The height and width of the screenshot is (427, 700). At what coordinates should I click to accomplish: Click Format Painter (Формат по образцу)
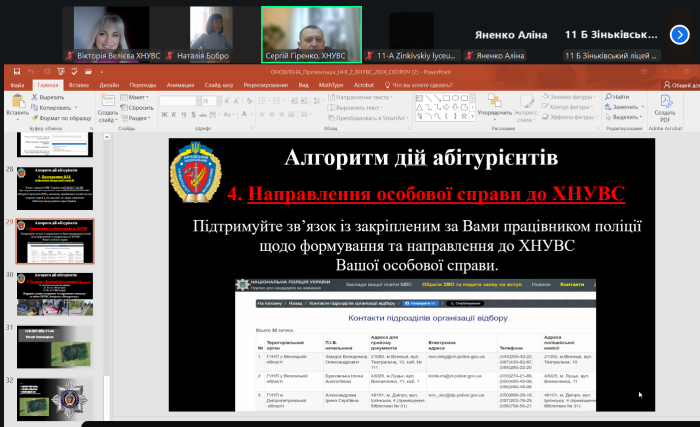(61, 118)
